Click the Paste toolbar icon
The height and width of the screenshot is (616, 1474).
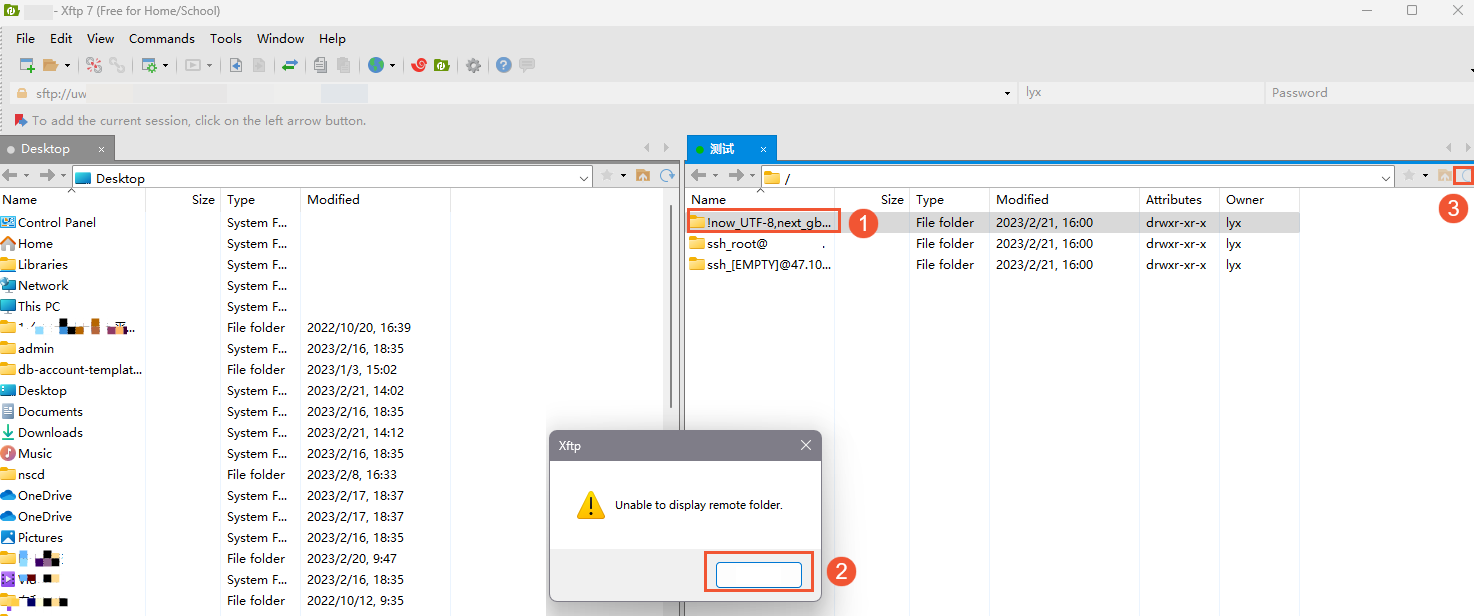(x=343, y=65)
